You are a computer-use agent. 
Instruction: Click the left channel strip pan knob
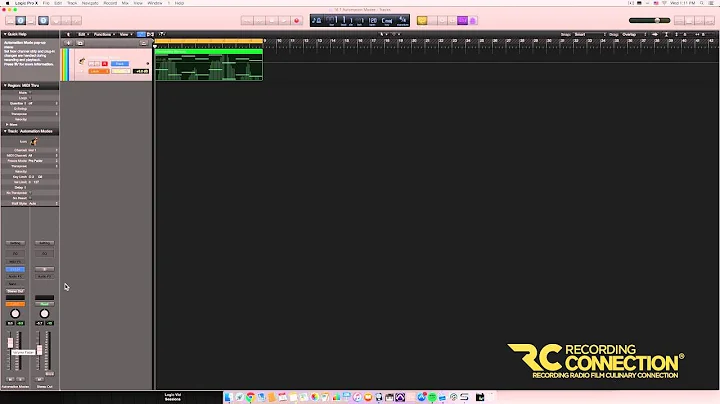[15, 314]
